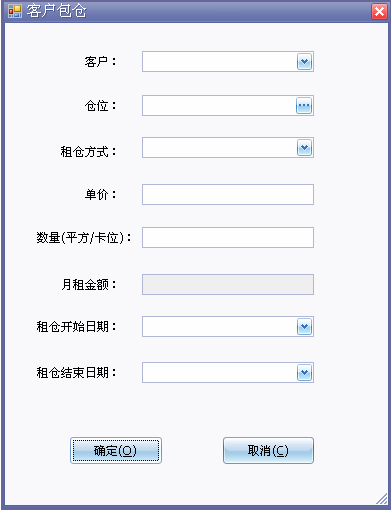Click the 客户包仓 title bar text
391x511 pixels.
click(56, 11)
